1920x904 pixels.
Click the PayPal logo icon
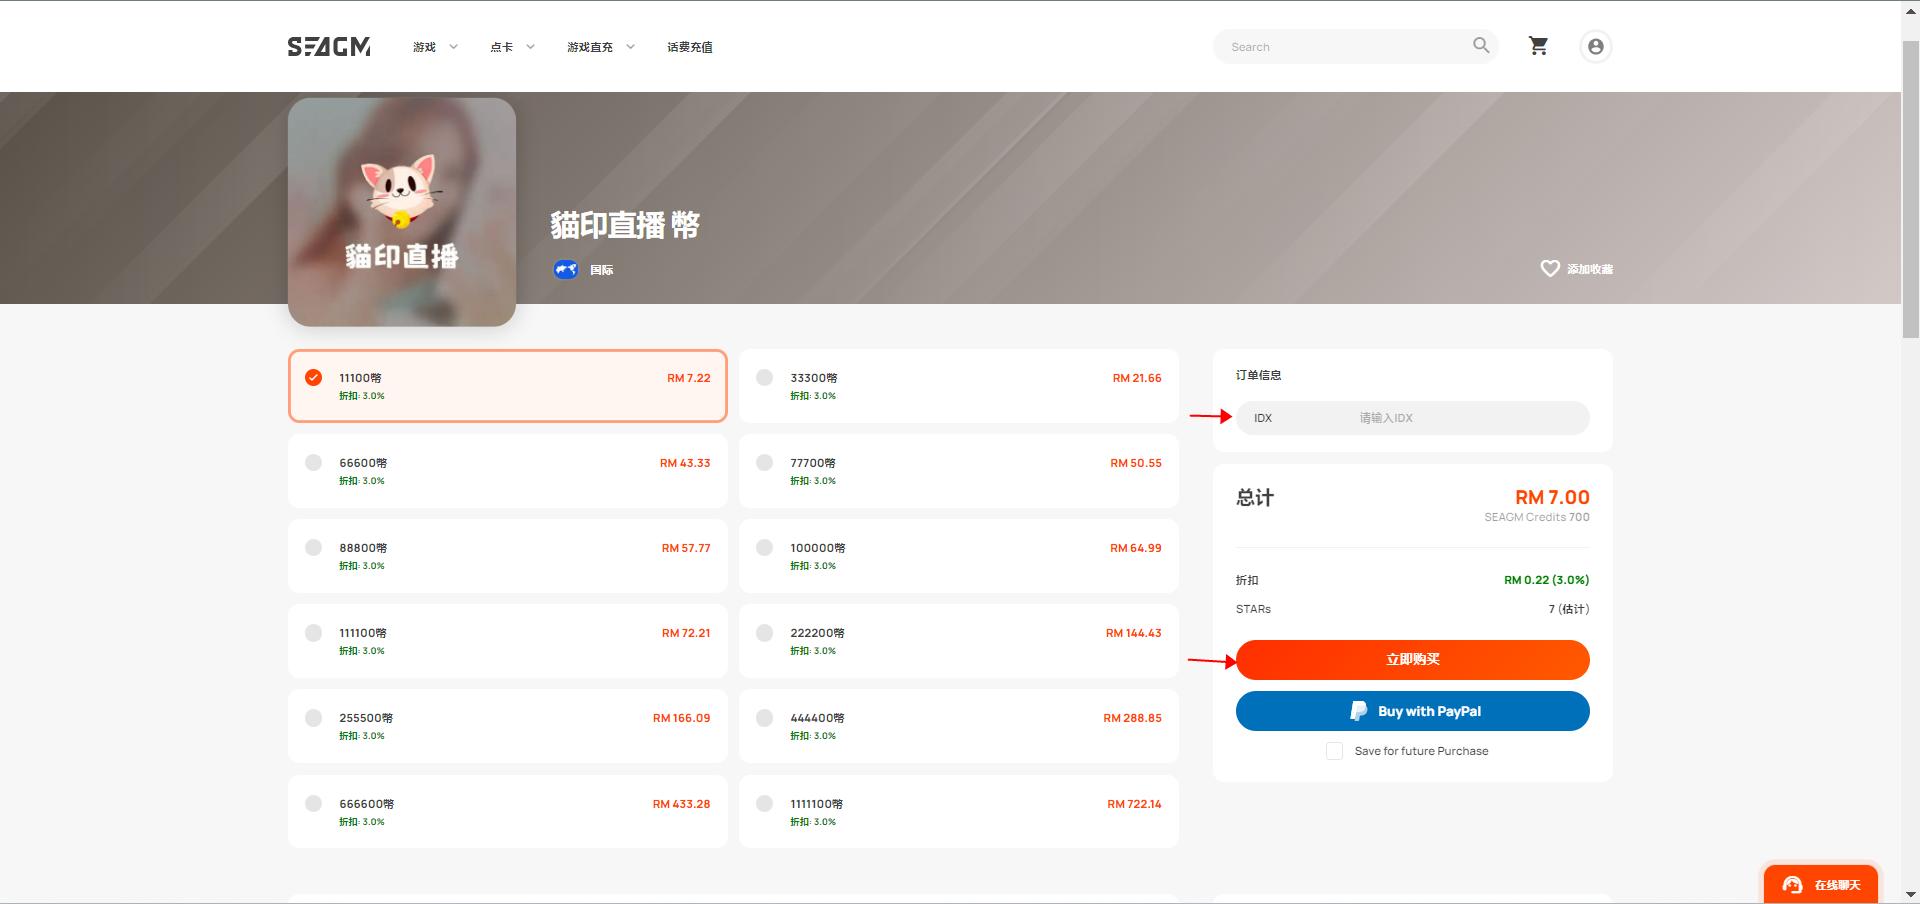tap(1358, 711)
